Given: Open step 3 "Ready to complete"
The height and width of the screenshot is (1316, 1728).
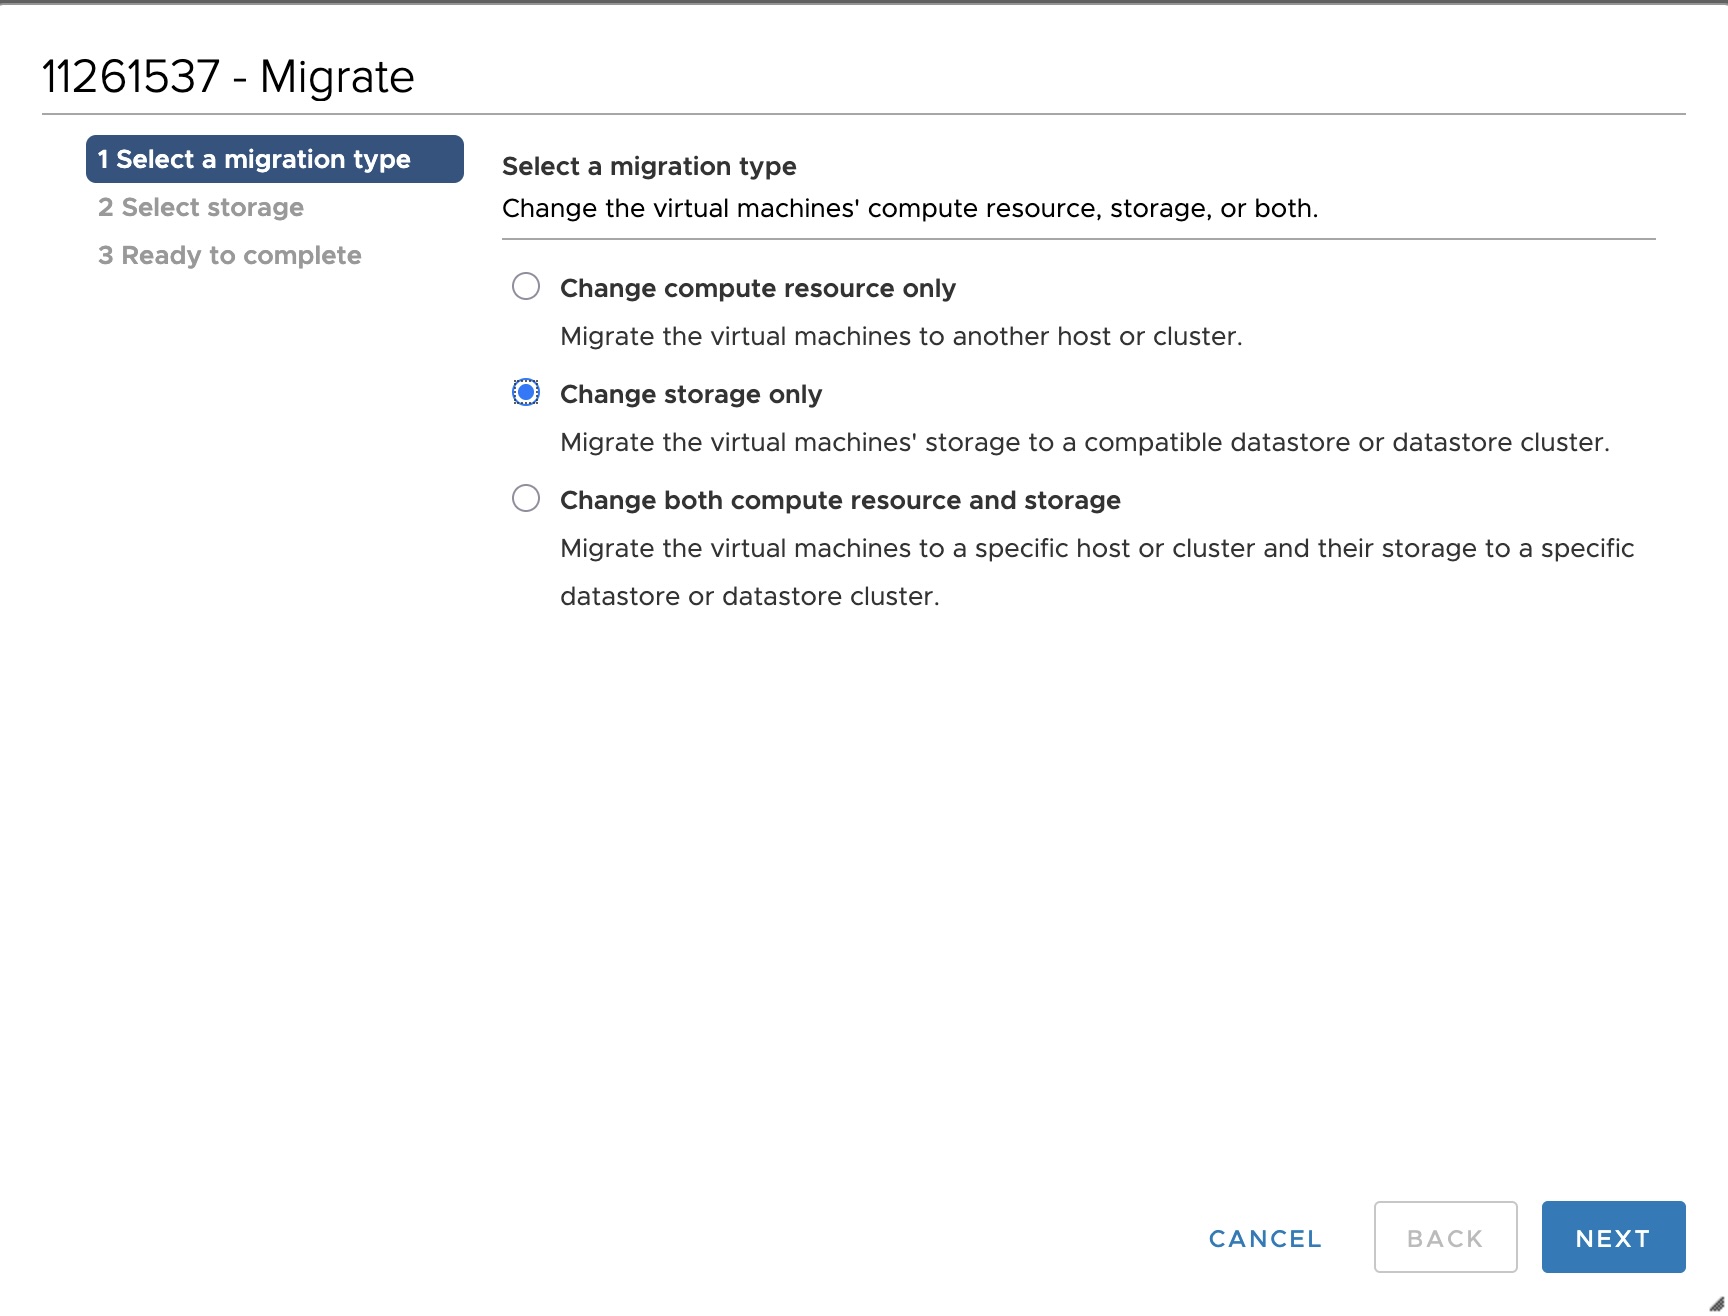Looking at the screenshot, I should (229, 255).
